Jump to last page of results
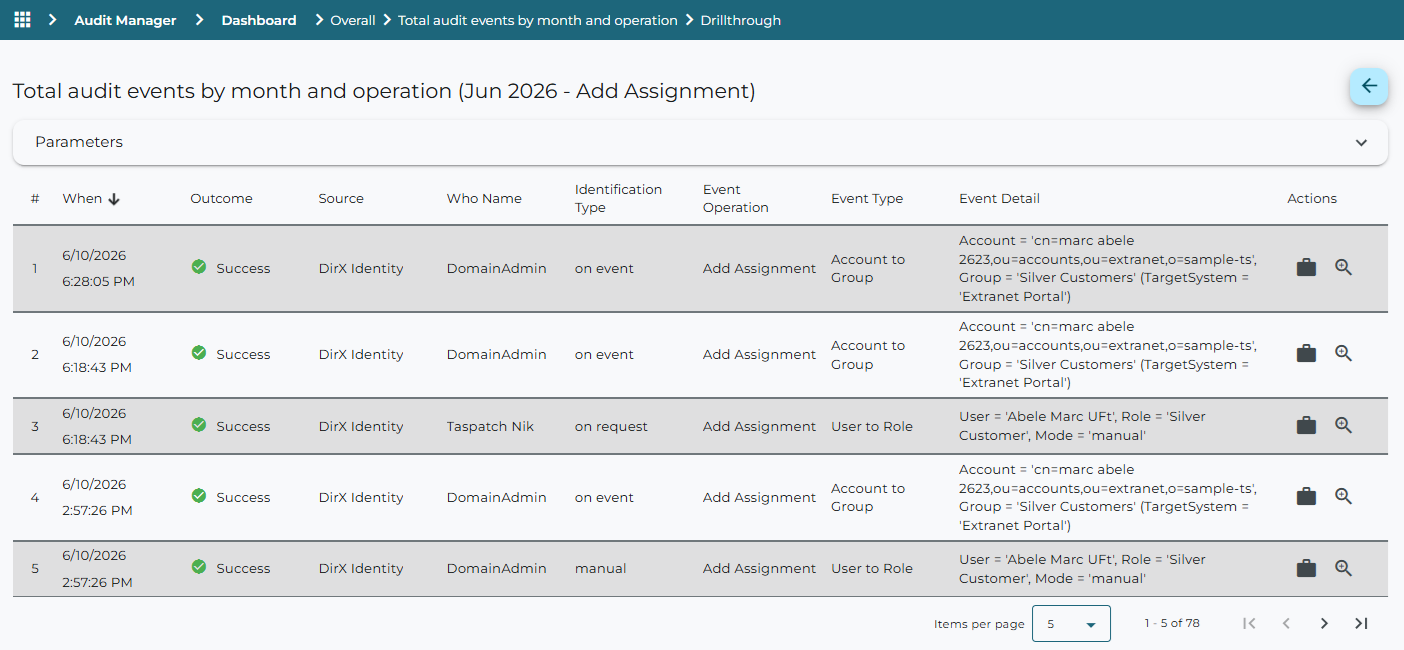 tap(1361, 623)
